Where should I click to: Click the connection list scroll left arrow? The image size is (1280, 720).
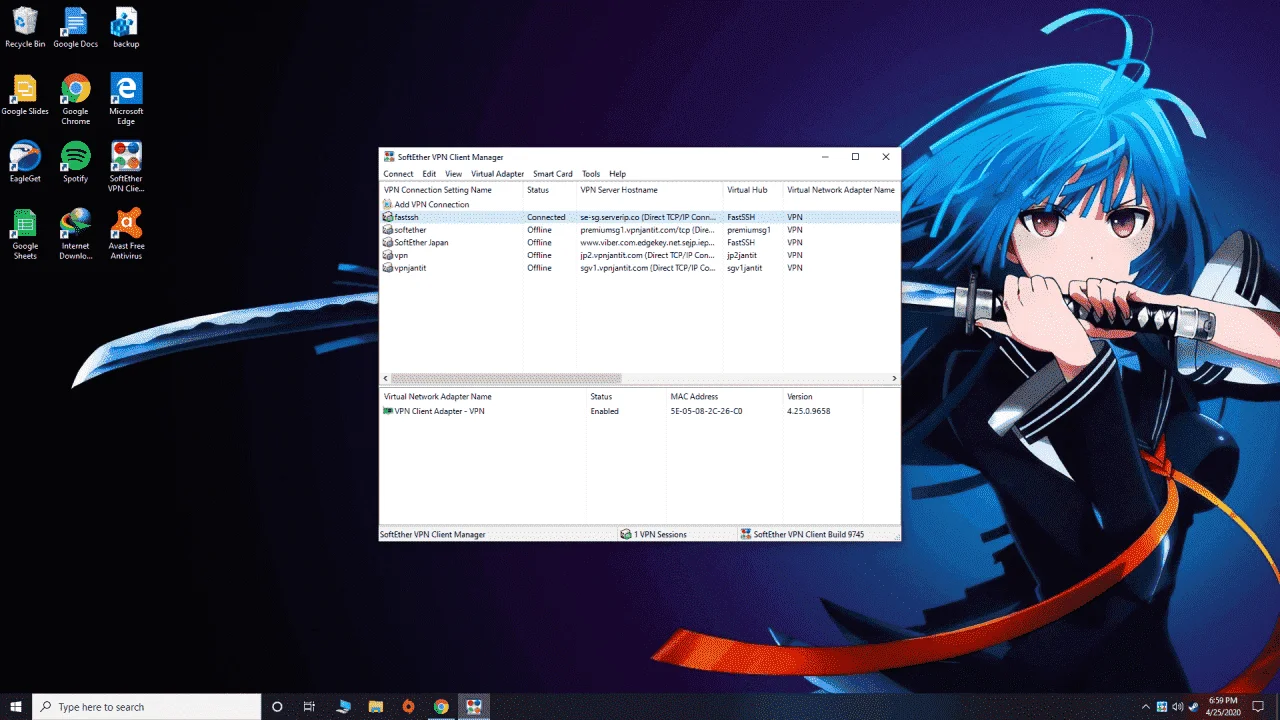pyautogui.click(x=385, y=378)
